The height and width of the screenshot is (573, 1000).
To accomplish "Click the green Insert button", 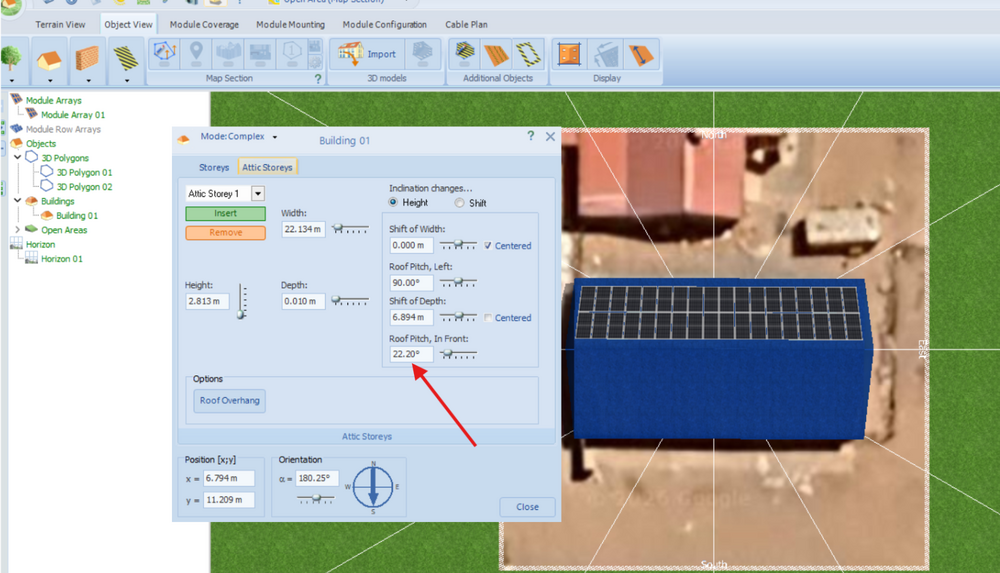I will click(225, 213).
